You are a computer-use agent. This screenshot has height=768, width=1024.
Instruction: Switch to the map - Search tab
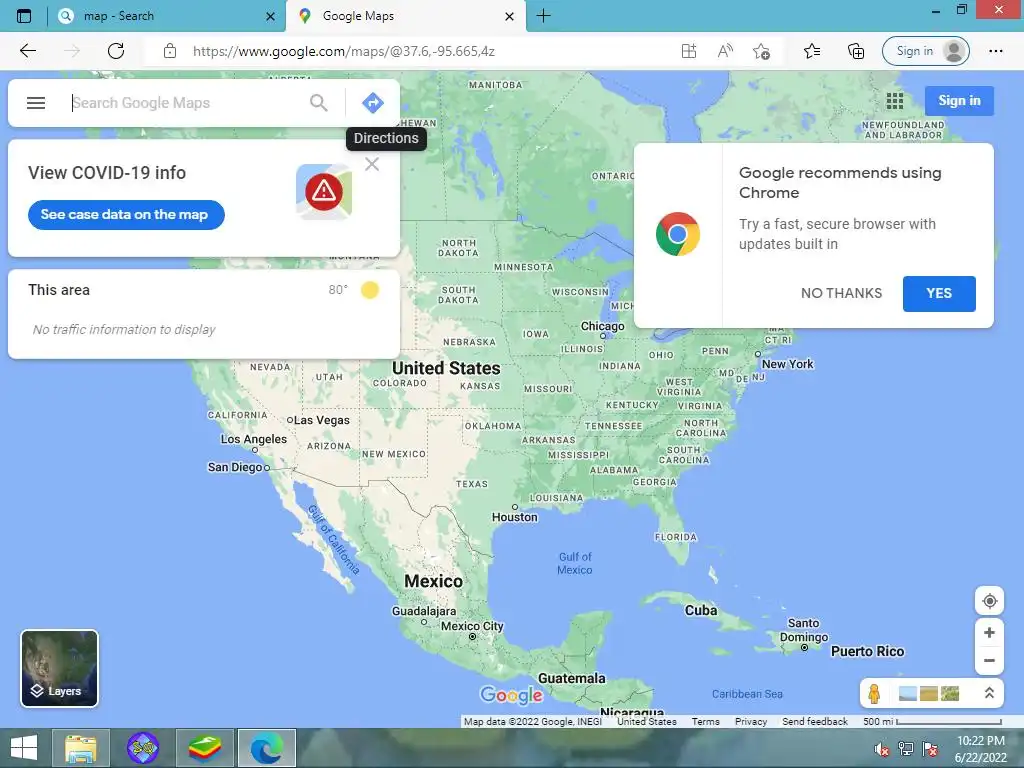pos(167,16)
